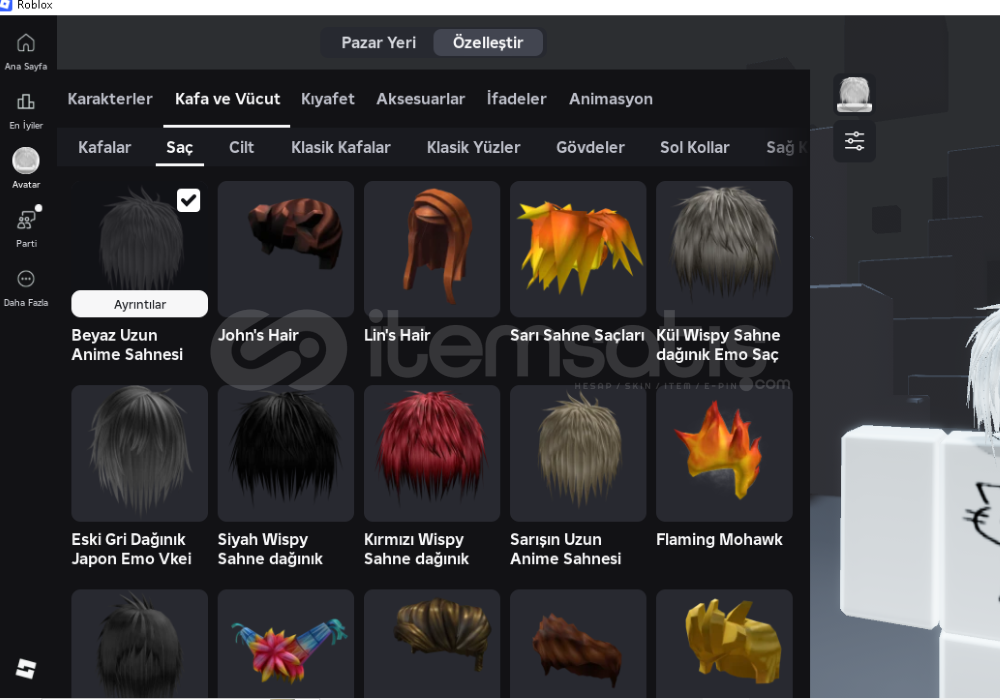
Task: Click the Kırmızı Wispy Sahne dağınık label
Action: pos(416,549)
